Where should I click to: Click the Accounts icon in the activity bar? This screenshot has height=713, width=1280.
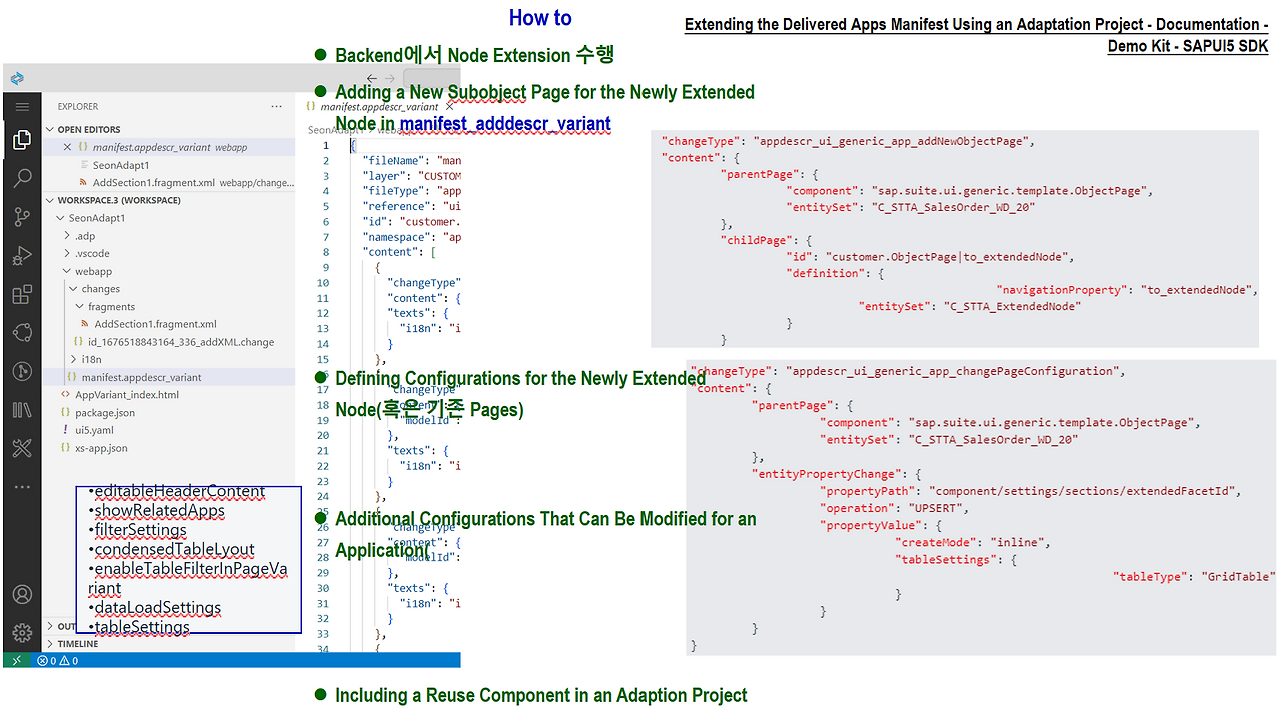[x=22, y=594]
